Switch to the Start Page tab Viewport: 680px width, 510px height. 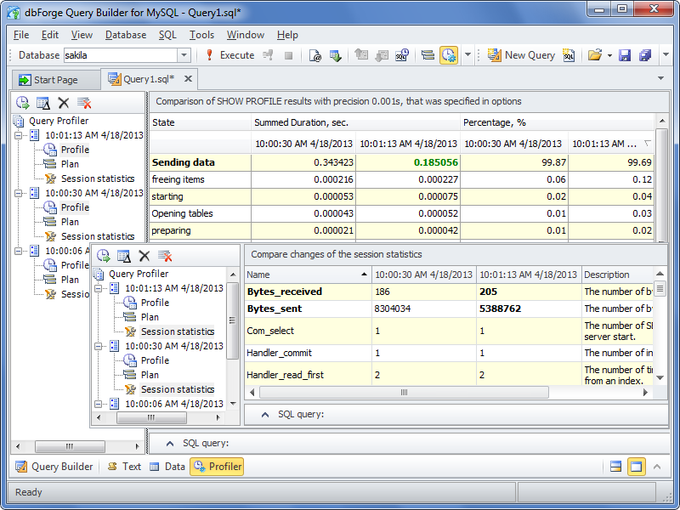tap(56, 80)
